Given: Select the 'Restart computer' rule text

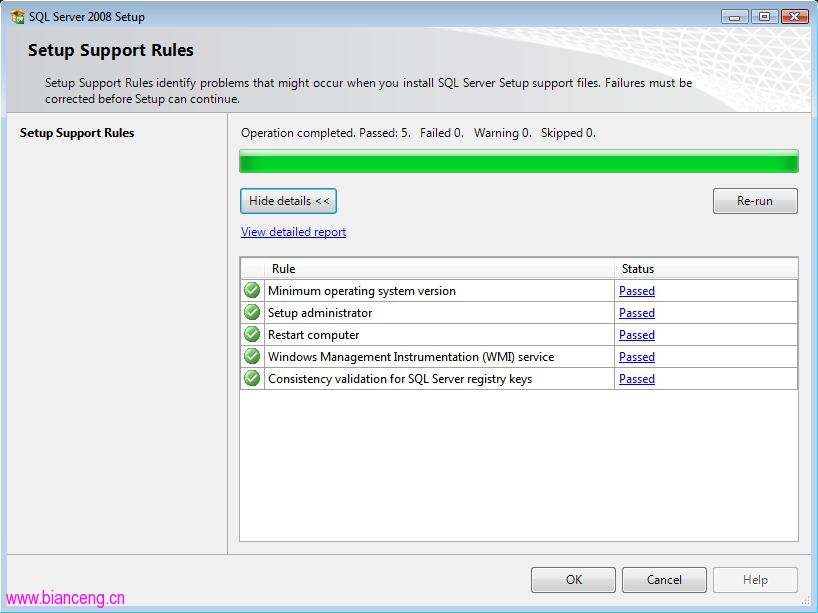Looking at the screenshot, I should [x=314, y=334].
